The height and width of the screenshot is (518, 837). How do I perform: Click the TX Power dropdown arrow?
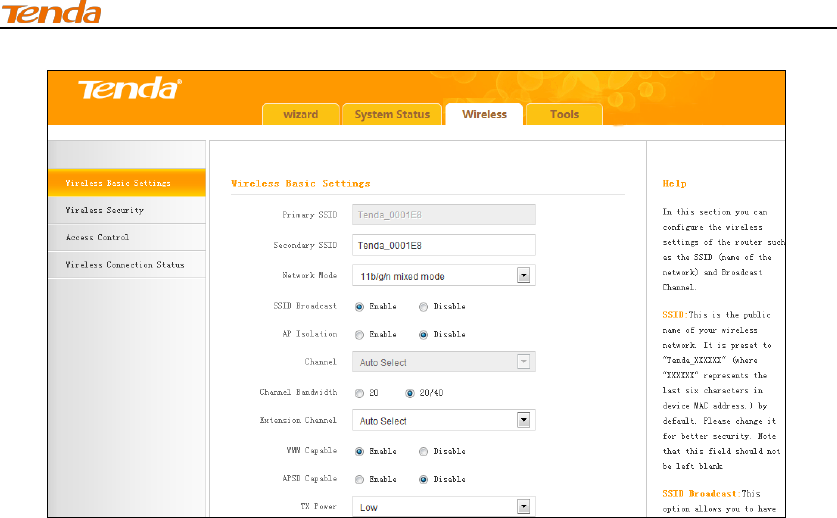(524, 506)
